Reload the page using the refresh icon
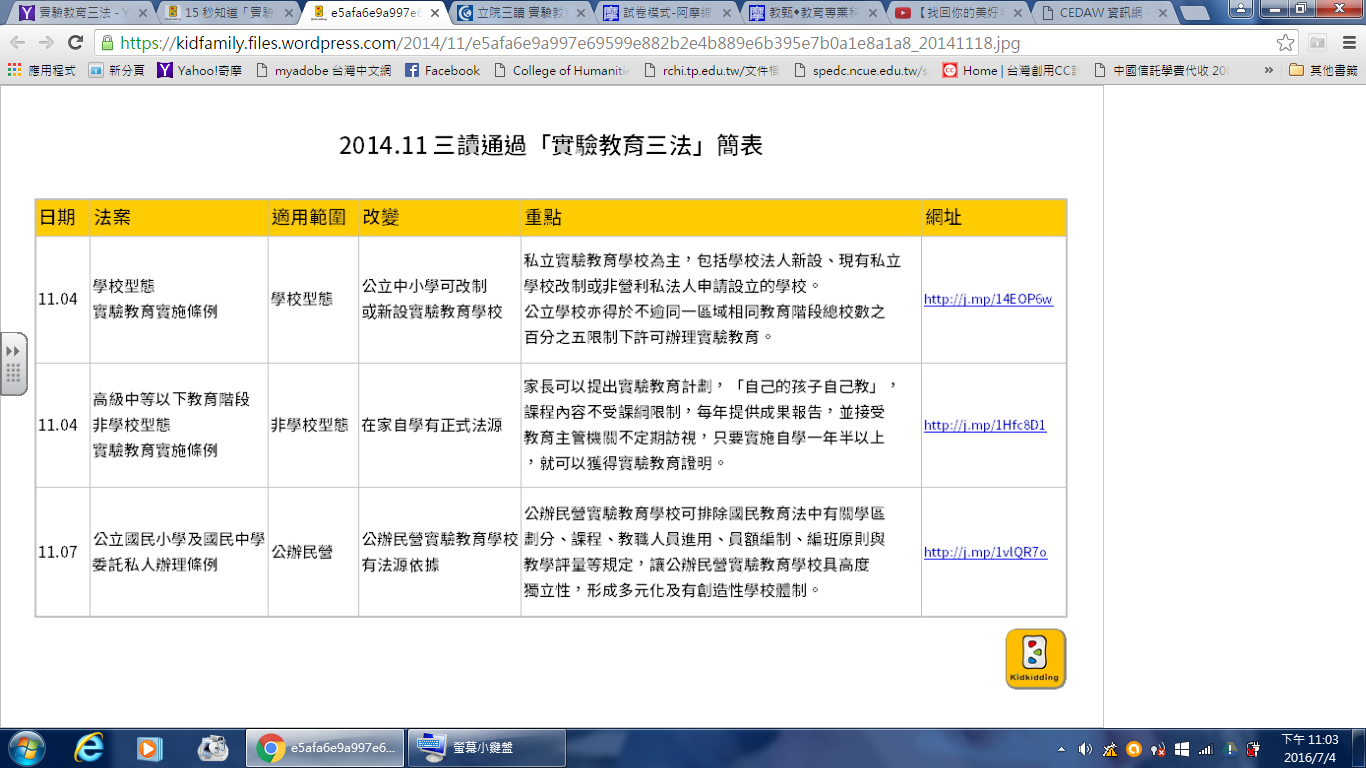This screenshot has height=768, width=1366. (75, 45)
